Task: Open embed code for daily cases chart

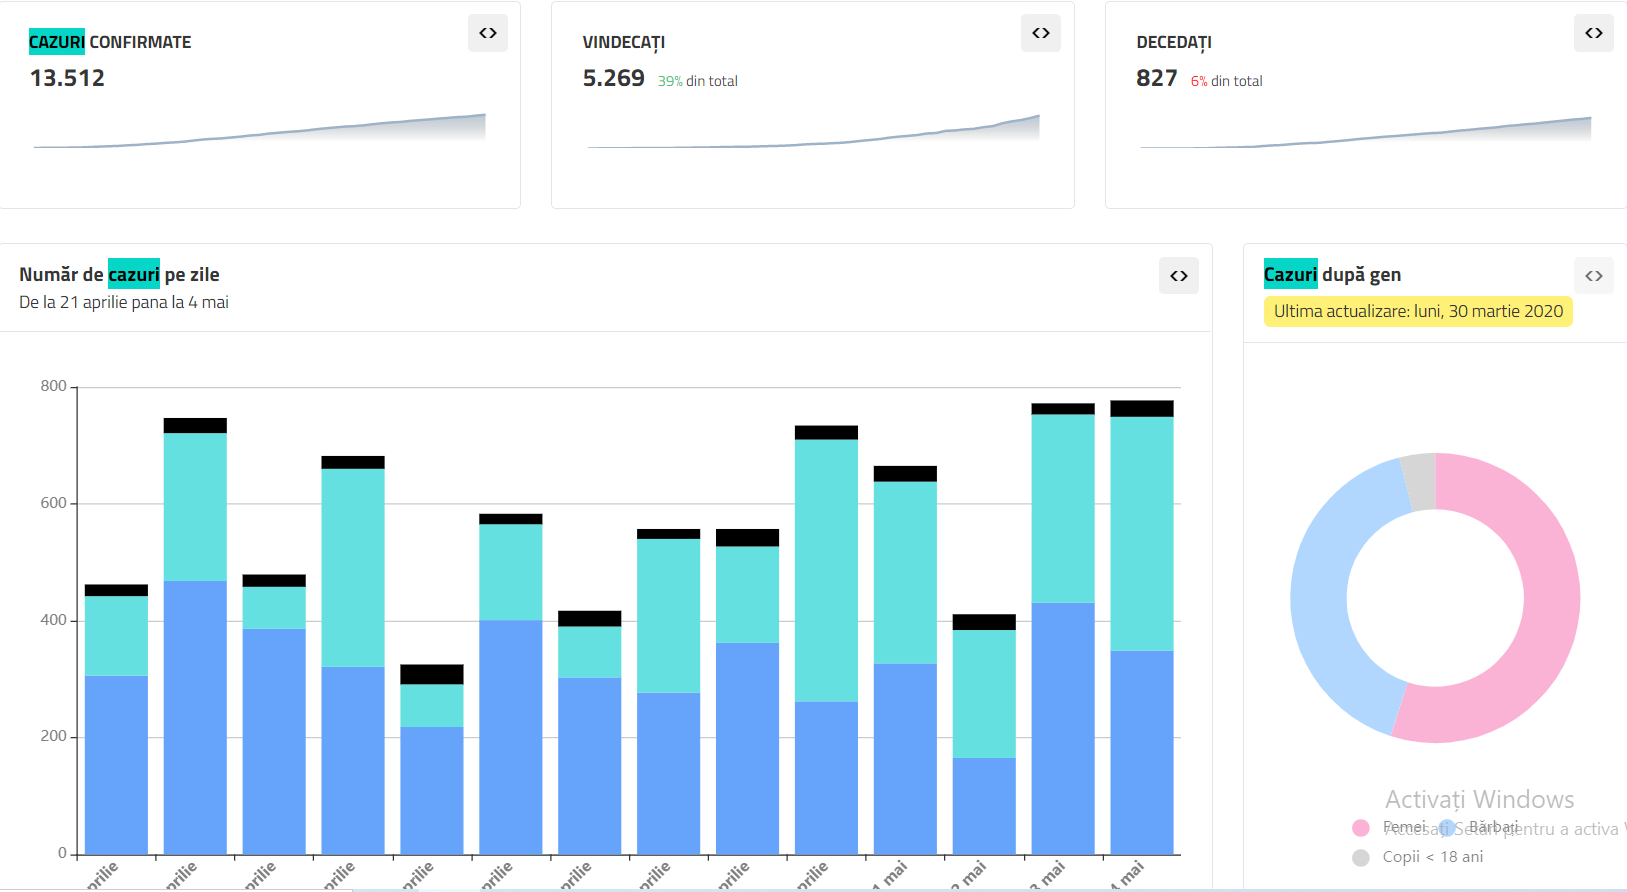Action: click(1179, 276)
